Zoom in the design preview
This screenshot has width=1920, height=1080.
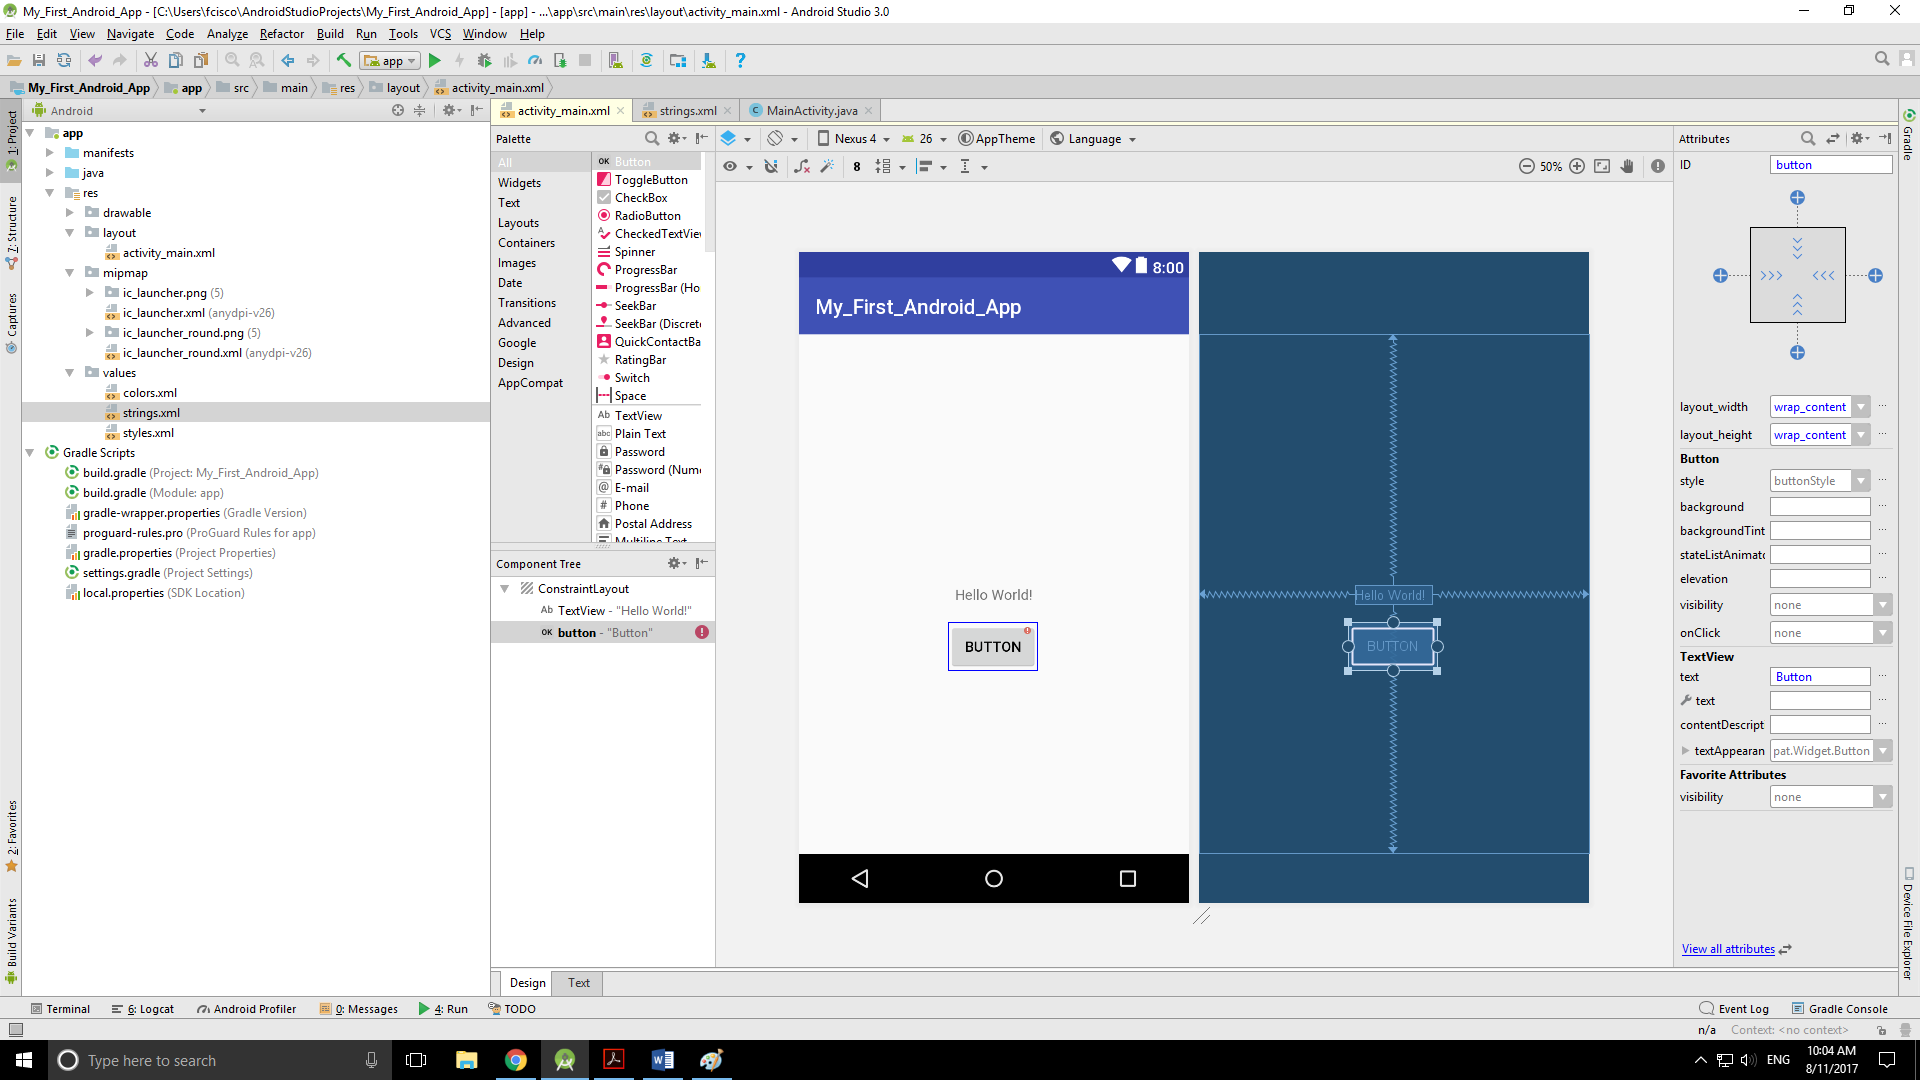point(1577,167)
